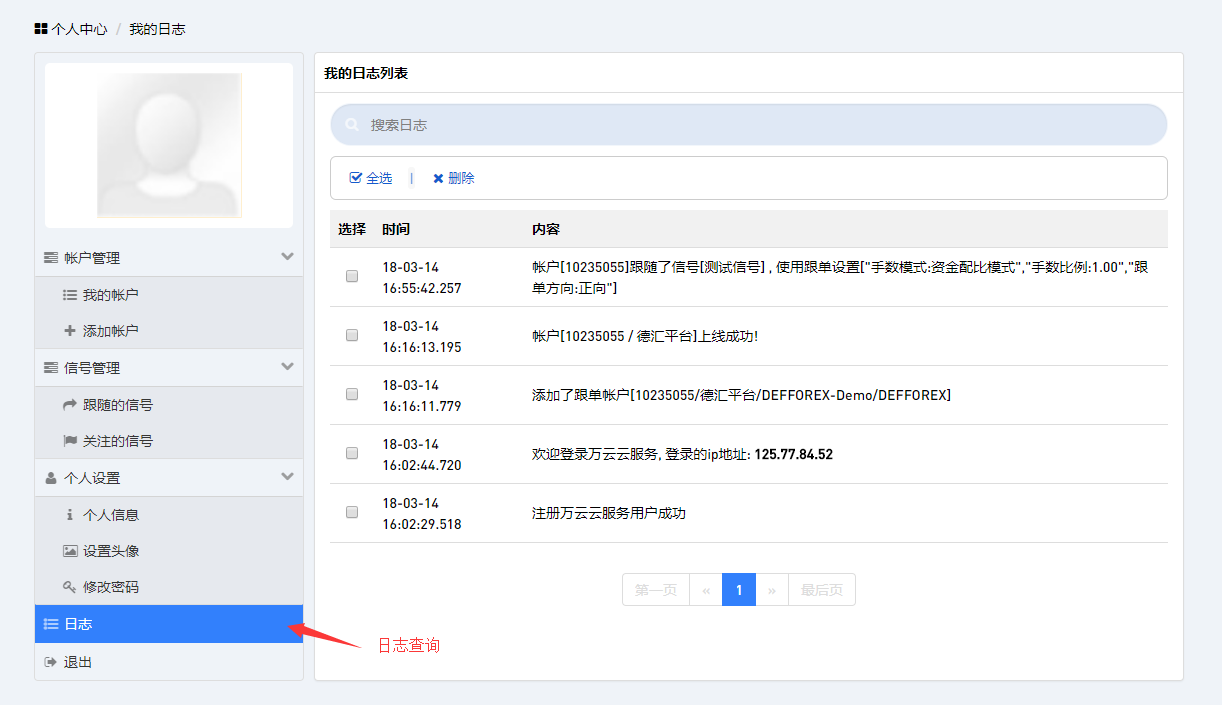Viewport: 1222px width, 705px height.
Task: Click the 全选 select-all button
Action: 371,178
